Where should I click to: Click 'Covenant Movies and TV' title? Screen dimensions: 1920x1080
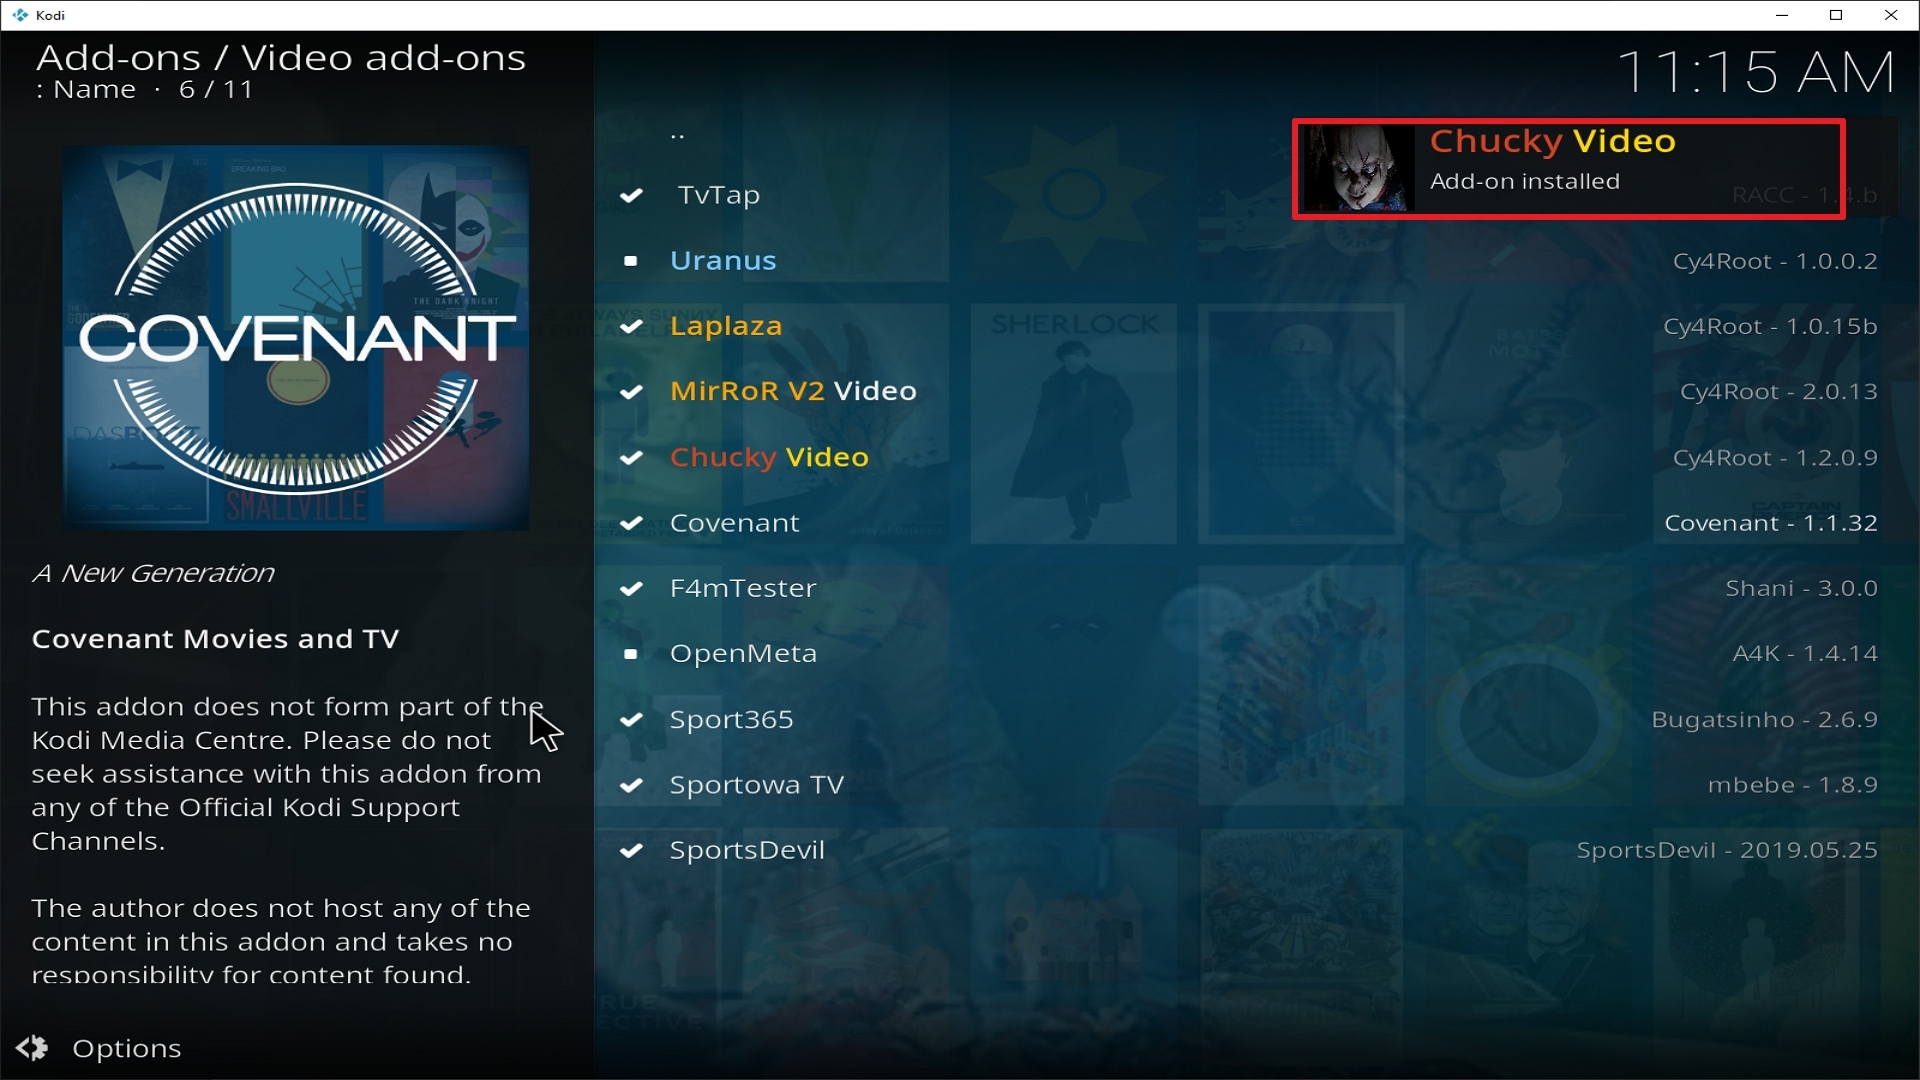tap(215, 639)
